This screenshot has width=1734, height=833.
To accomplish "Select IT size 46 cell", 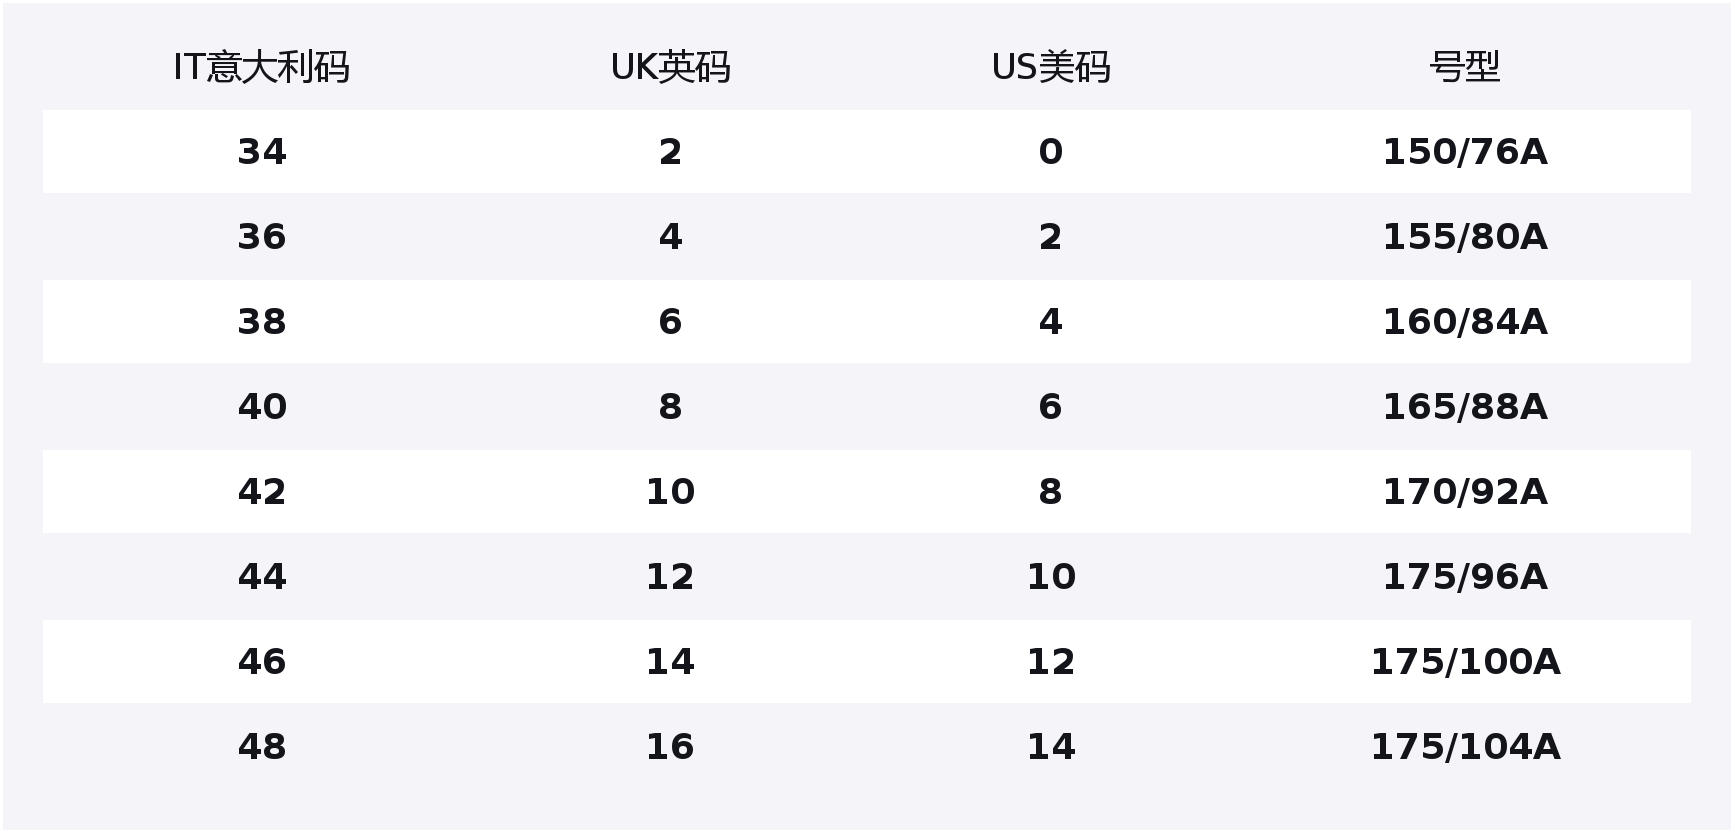I will (x=262, y=662).
